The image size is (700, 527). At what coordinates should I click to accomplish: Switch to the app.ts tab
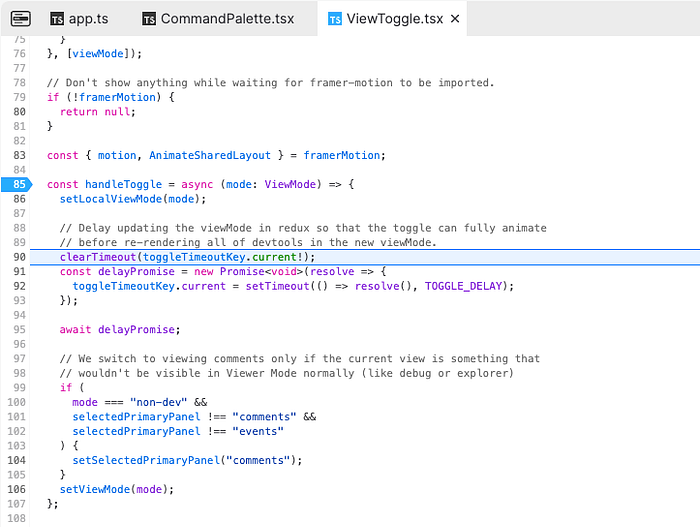88,19
